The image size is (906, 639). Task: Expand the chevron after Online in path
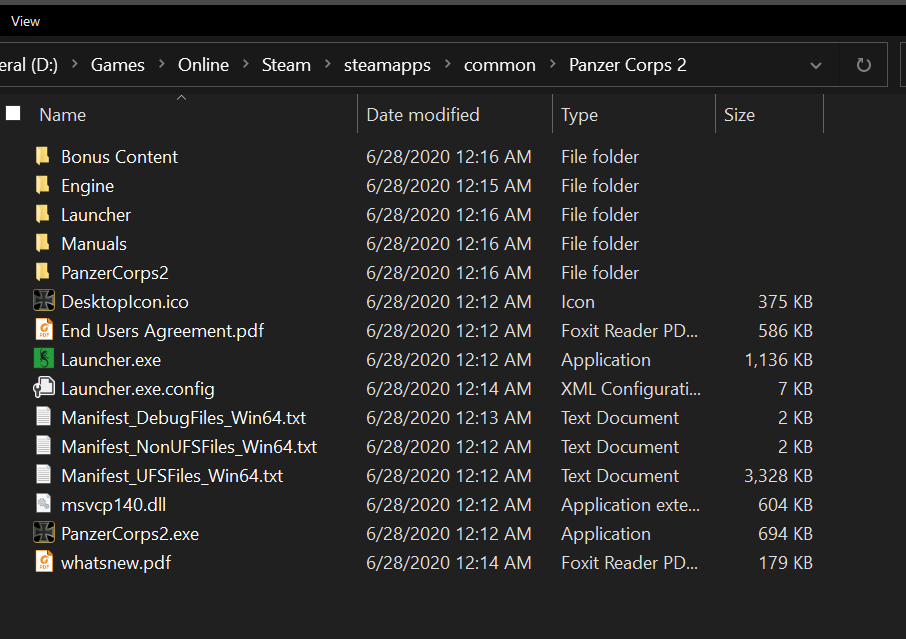246,64
